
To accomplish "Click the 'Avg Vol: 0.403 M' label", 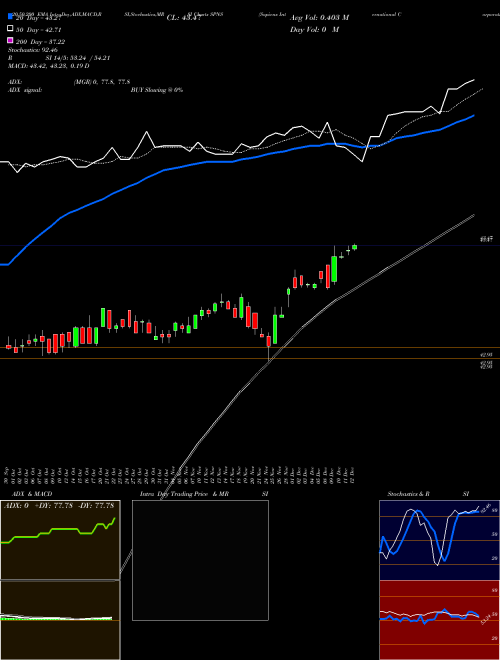I will tap(319, 18).
